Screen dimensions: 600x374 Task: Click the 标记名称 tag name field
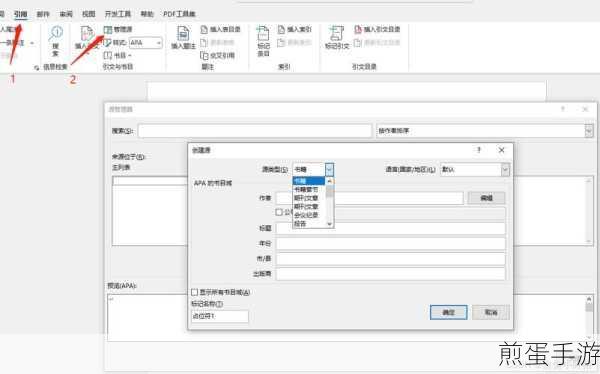(220, 316)
